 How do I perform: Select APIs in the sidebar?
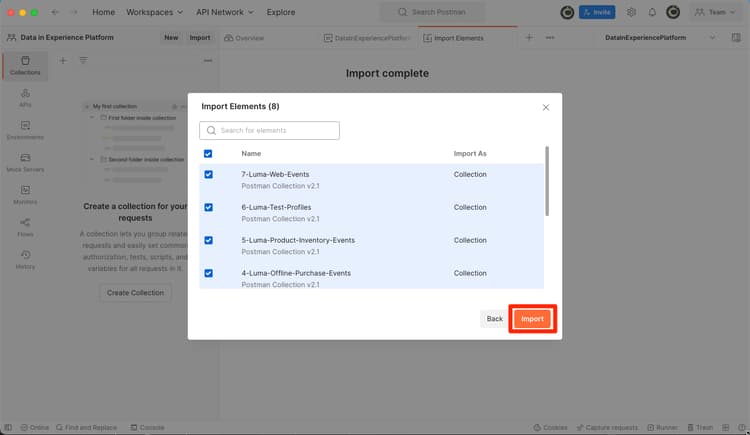coord(25,98)
